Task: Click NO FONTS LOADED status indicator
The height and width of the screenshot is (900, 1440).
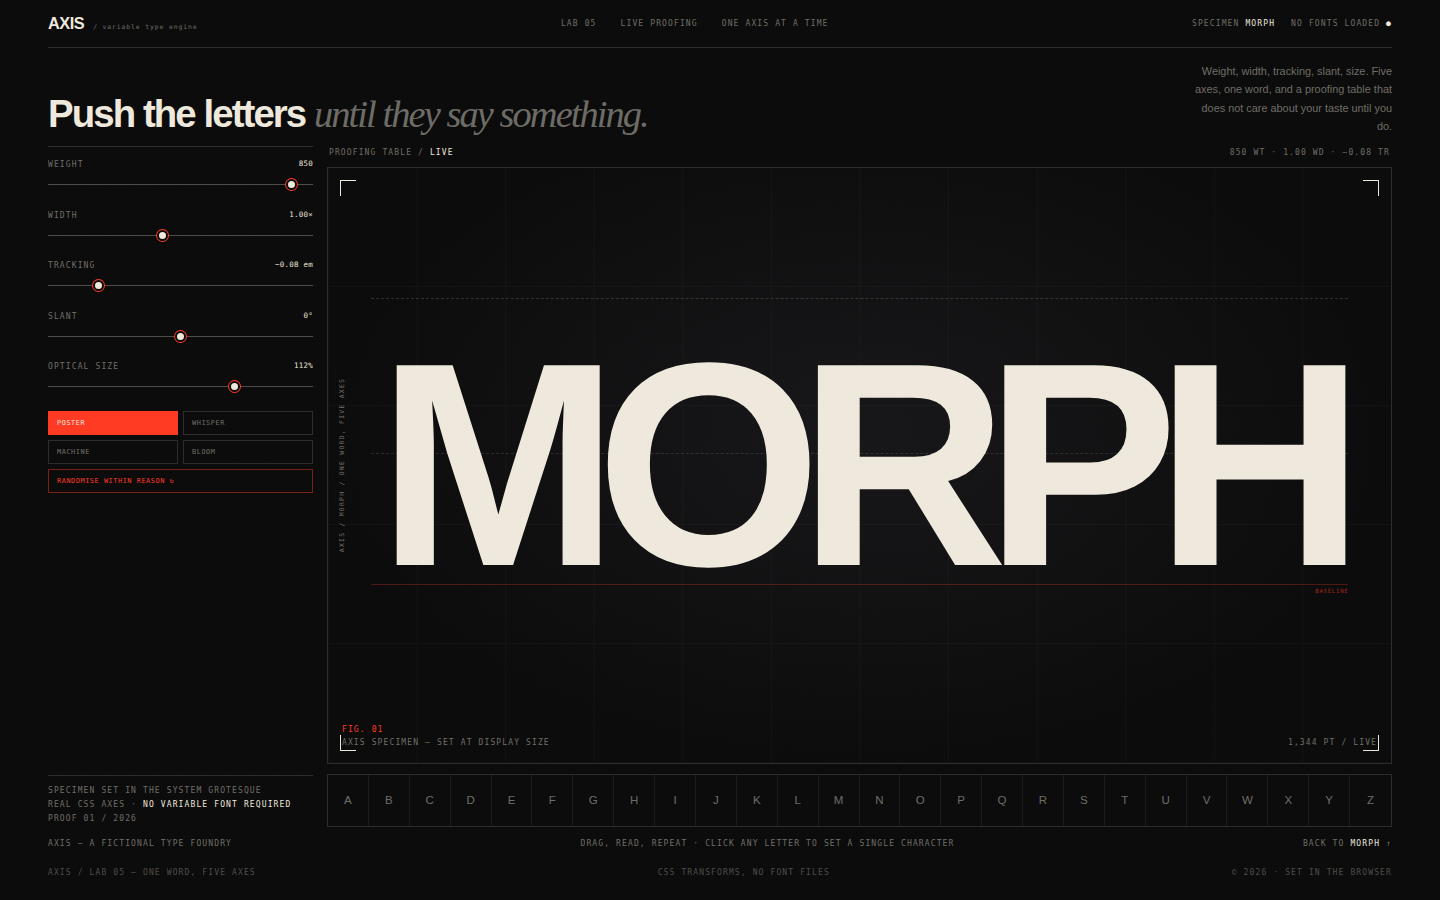Action: [x=1340, y=23]
